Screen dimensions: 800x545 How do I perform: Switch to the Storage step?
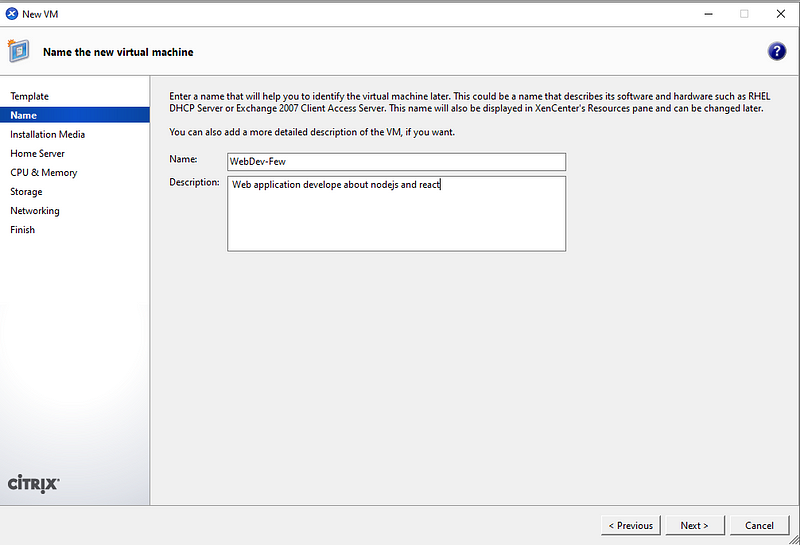(x=26, y=191)
